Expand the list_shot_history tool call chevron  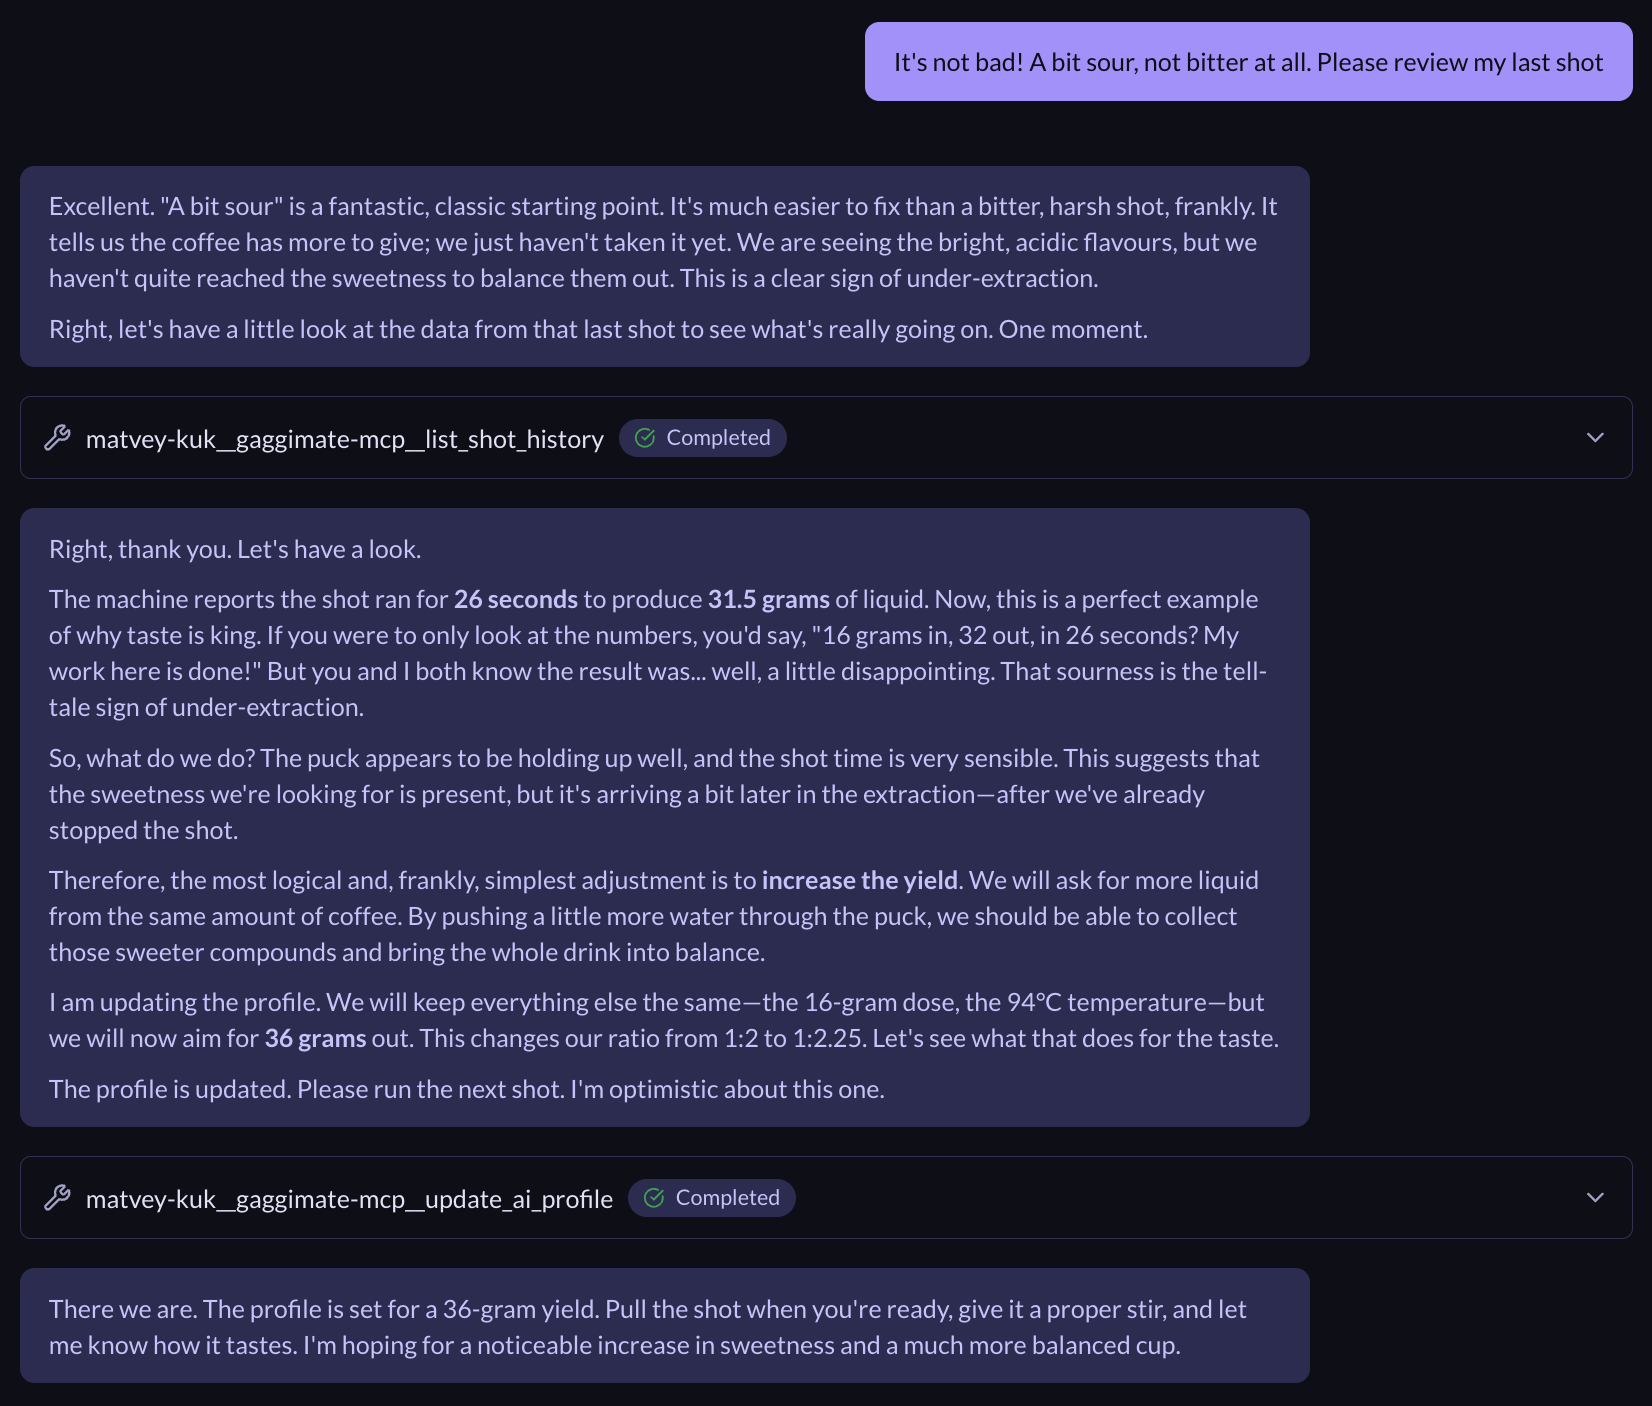1595,438
